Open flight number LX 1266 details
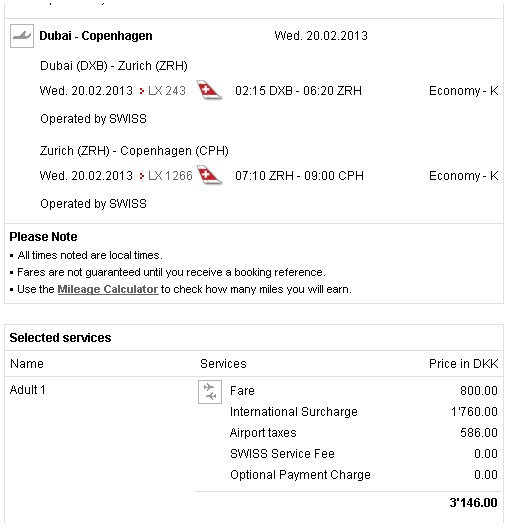This screenshot has width=506, height=528. click(170, 175)
